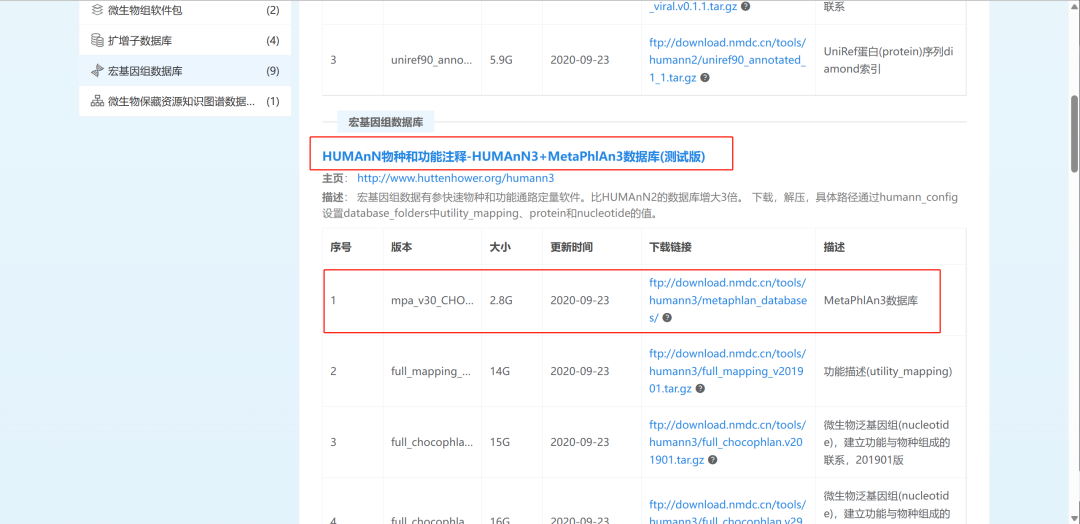Click help icon after metaphlan_databases/ link

(667, 318)
